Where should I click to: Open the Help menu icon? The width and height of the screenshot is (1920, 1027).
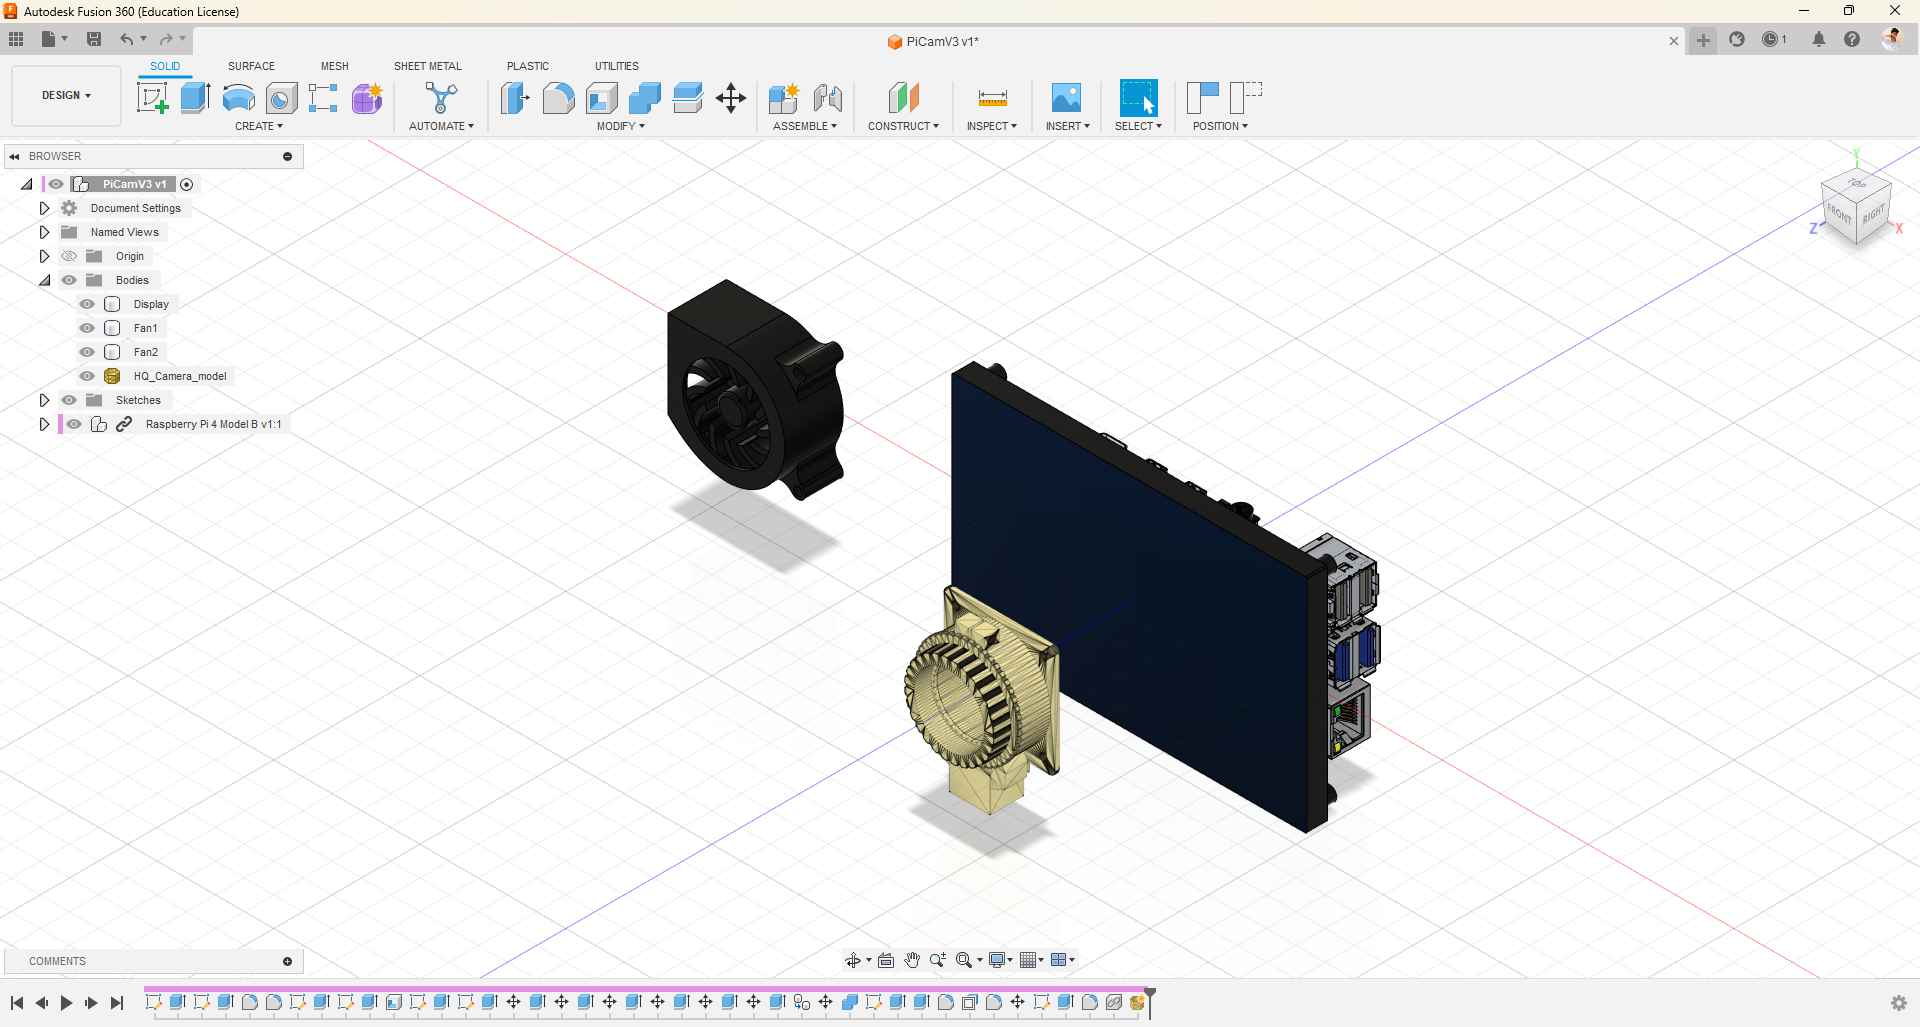point(1852,39)
